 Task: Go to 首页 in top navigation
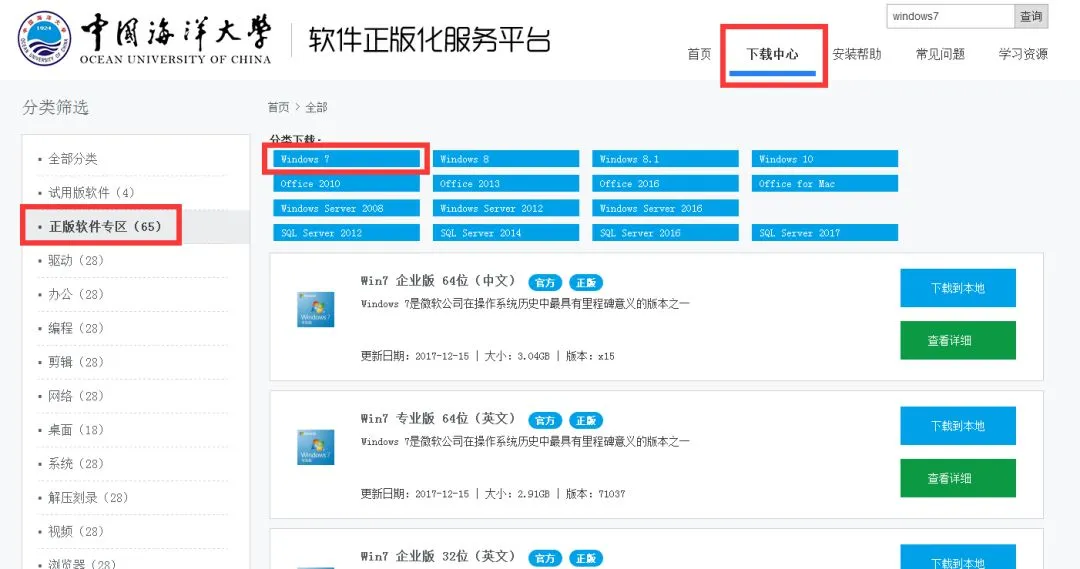699,54
